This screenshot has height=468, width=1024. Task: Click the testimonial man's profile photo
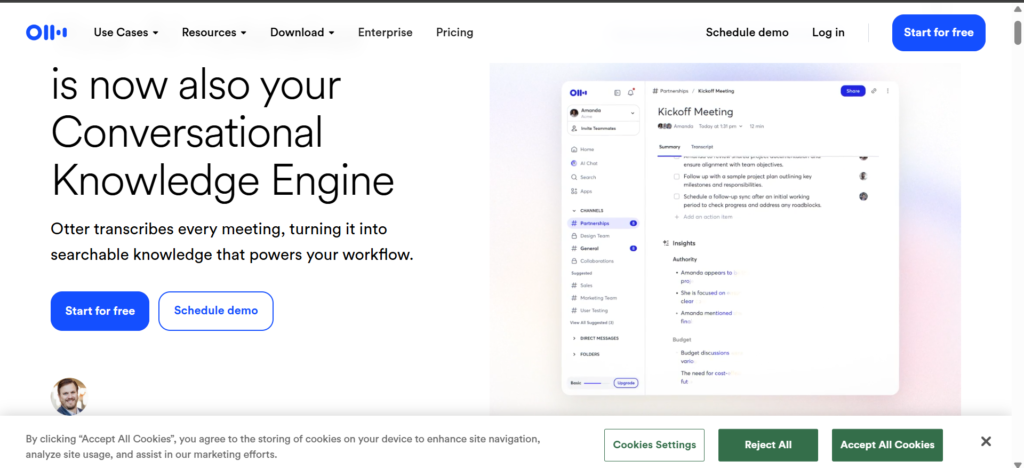click(69, 396)
